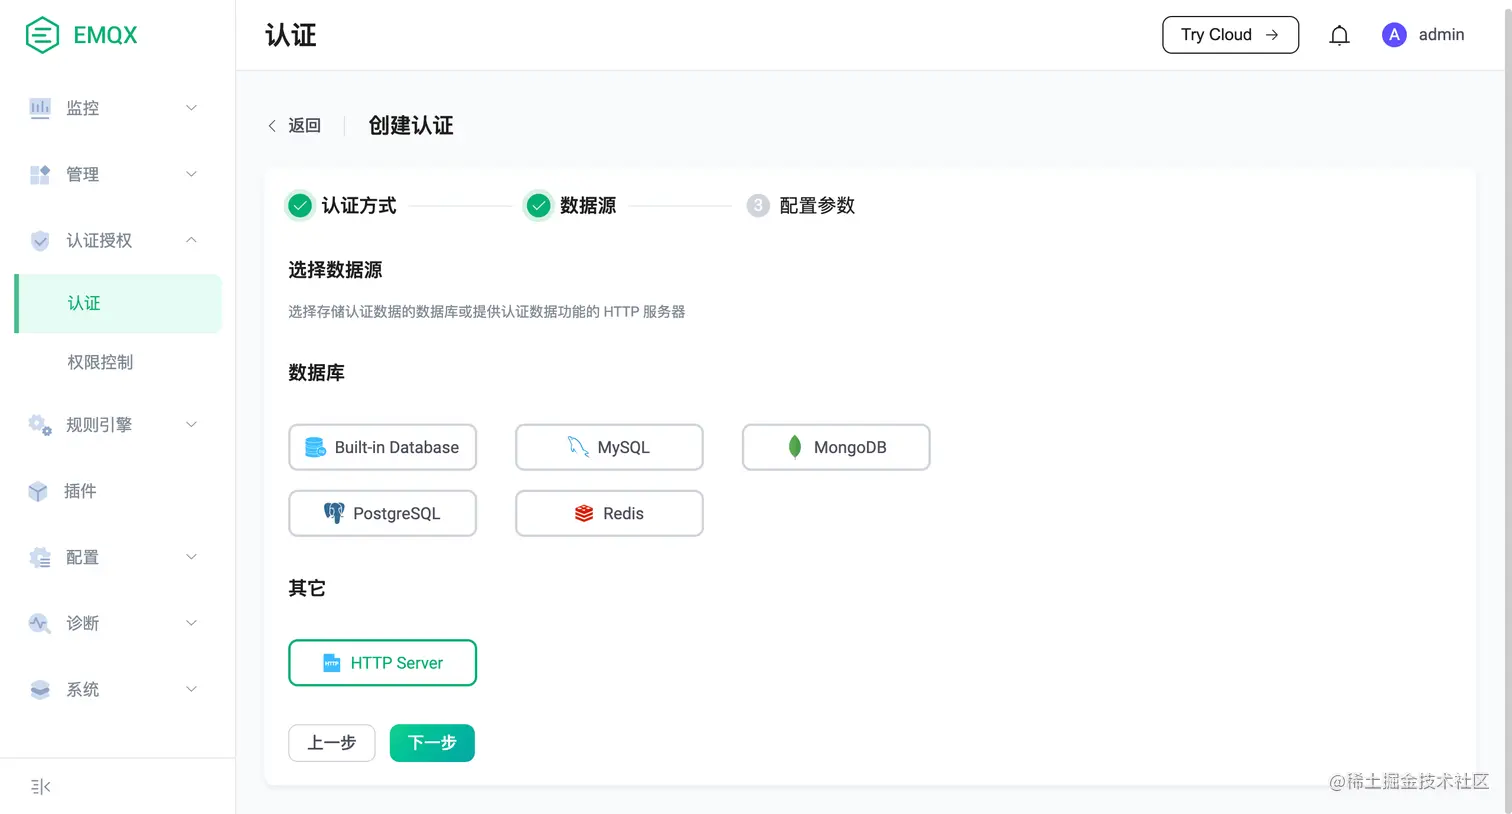Click the EMQX logo
This screenshot has width=1512, height=814.
coord(79,34)
